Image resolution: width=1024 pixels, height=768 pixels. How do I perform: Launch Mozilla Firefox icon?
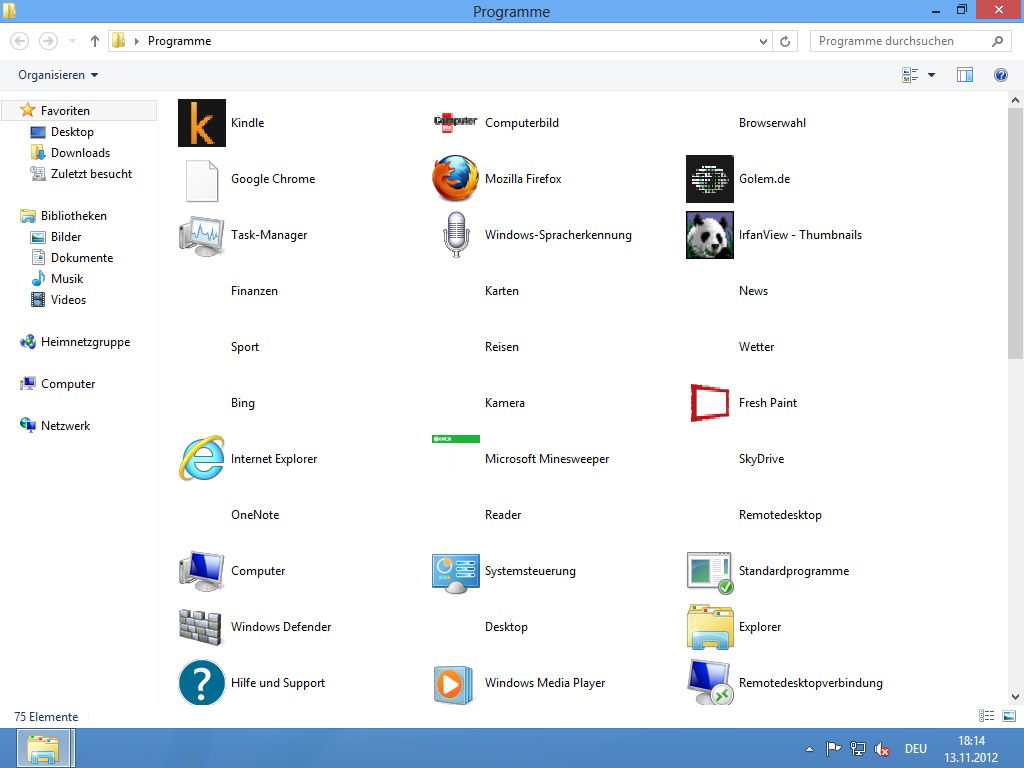(456, 178)
